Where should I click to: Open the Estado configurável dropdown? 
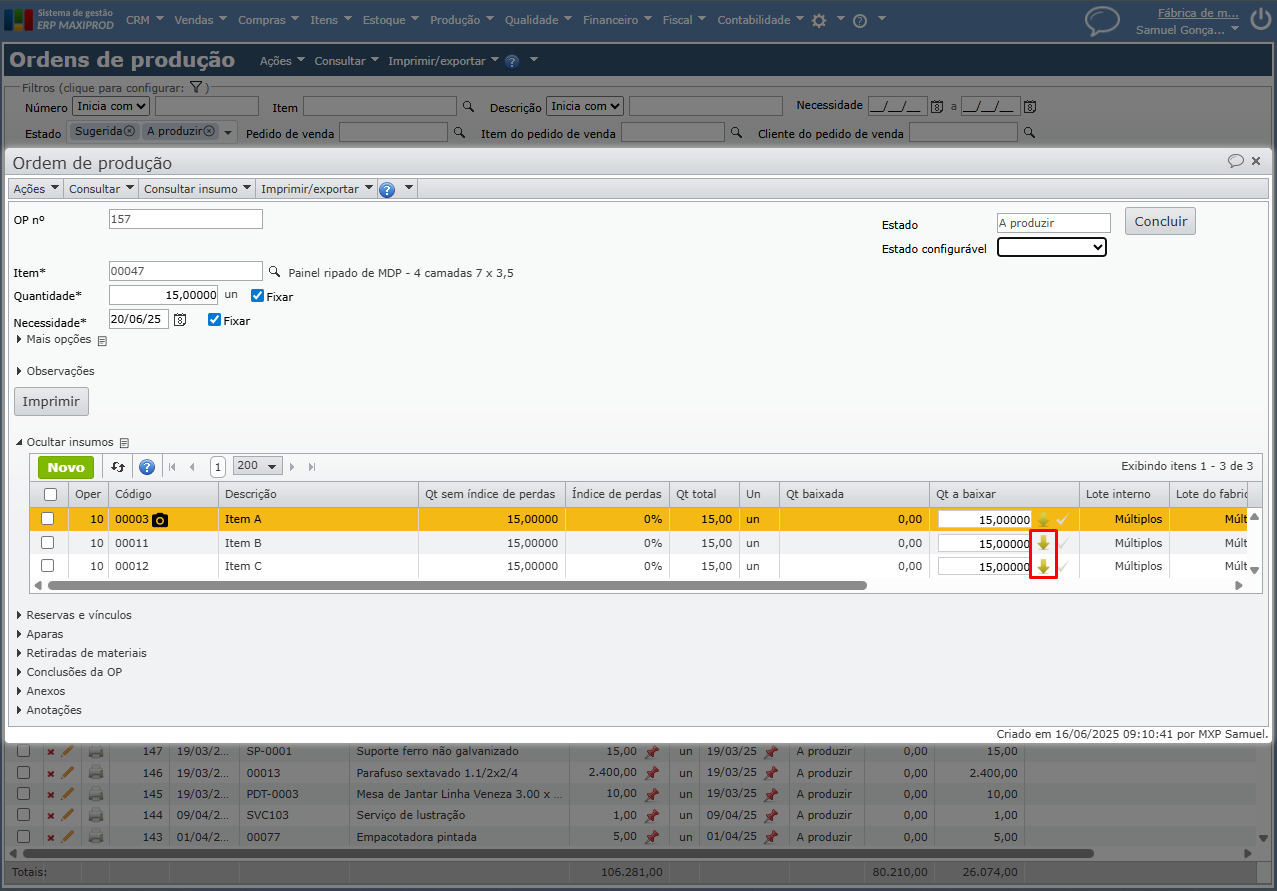click(x=1052, y=247)
